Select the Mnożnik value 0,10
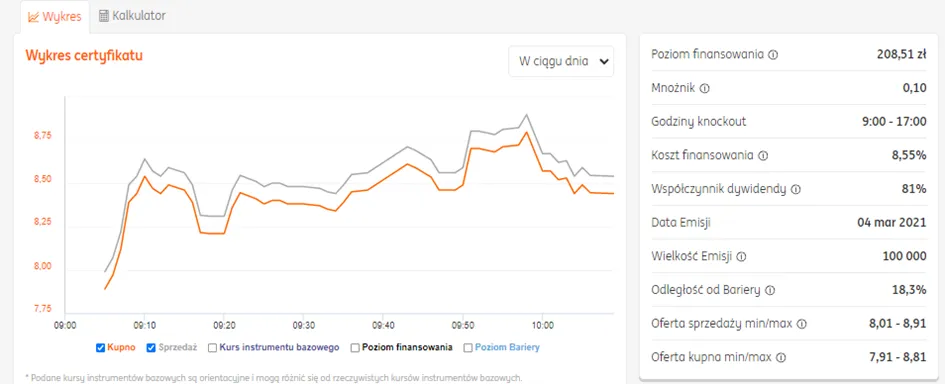945x384 pixels. (x=915, y=88)
